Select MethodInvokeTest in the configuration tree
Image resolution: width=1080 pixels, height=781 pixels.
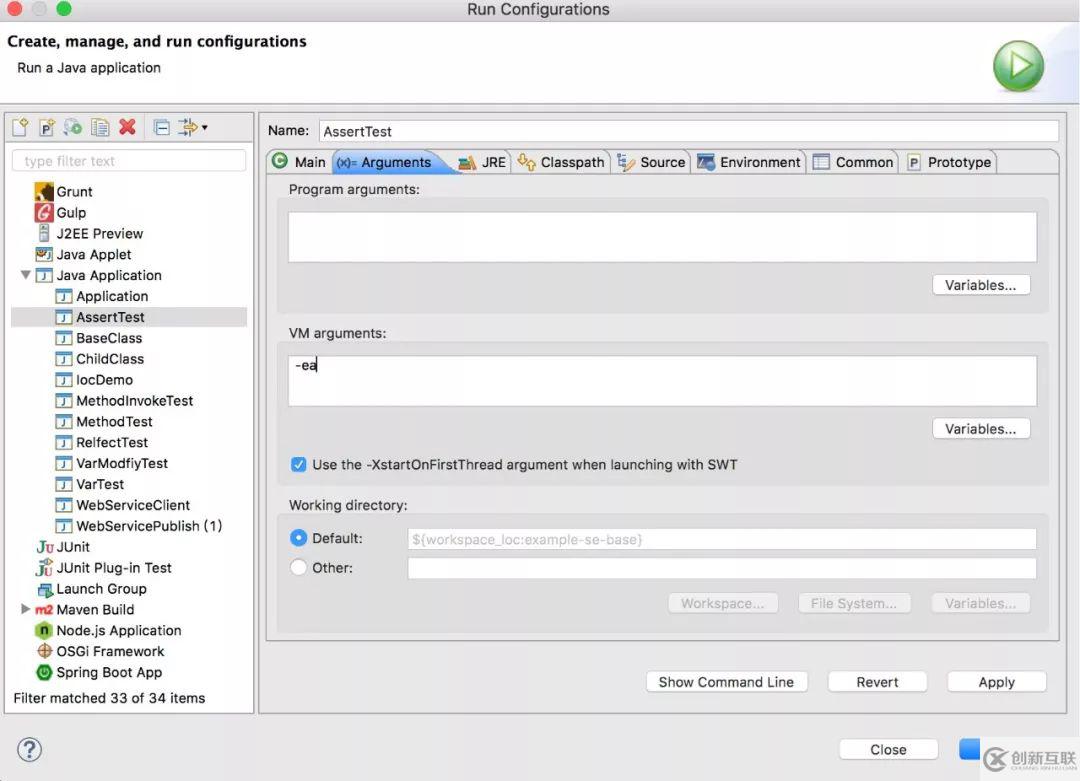point(134,401)
